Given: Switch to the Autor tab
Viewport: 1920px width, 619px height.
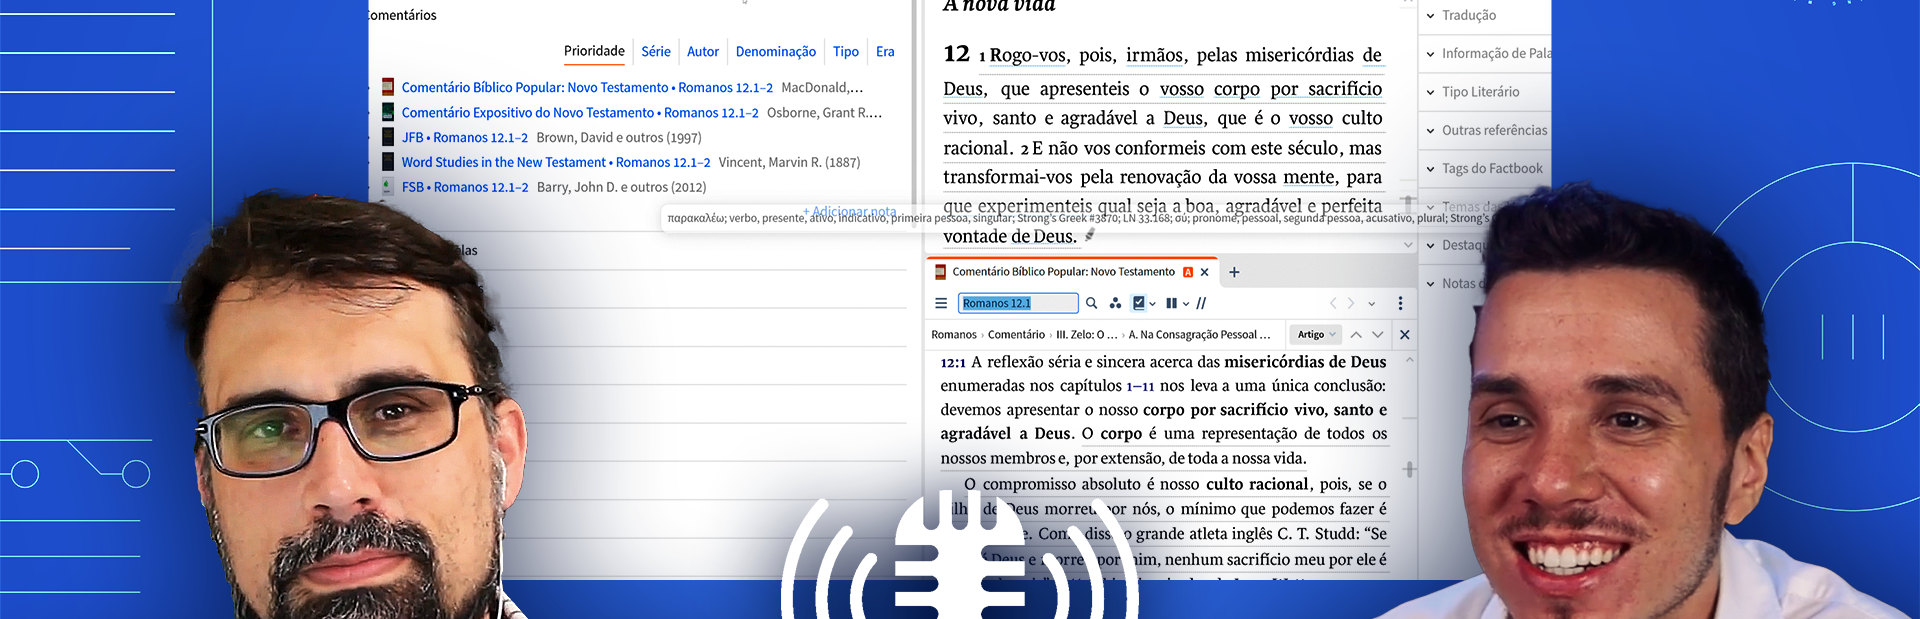Looking at the screenshot, I should 703,51.
